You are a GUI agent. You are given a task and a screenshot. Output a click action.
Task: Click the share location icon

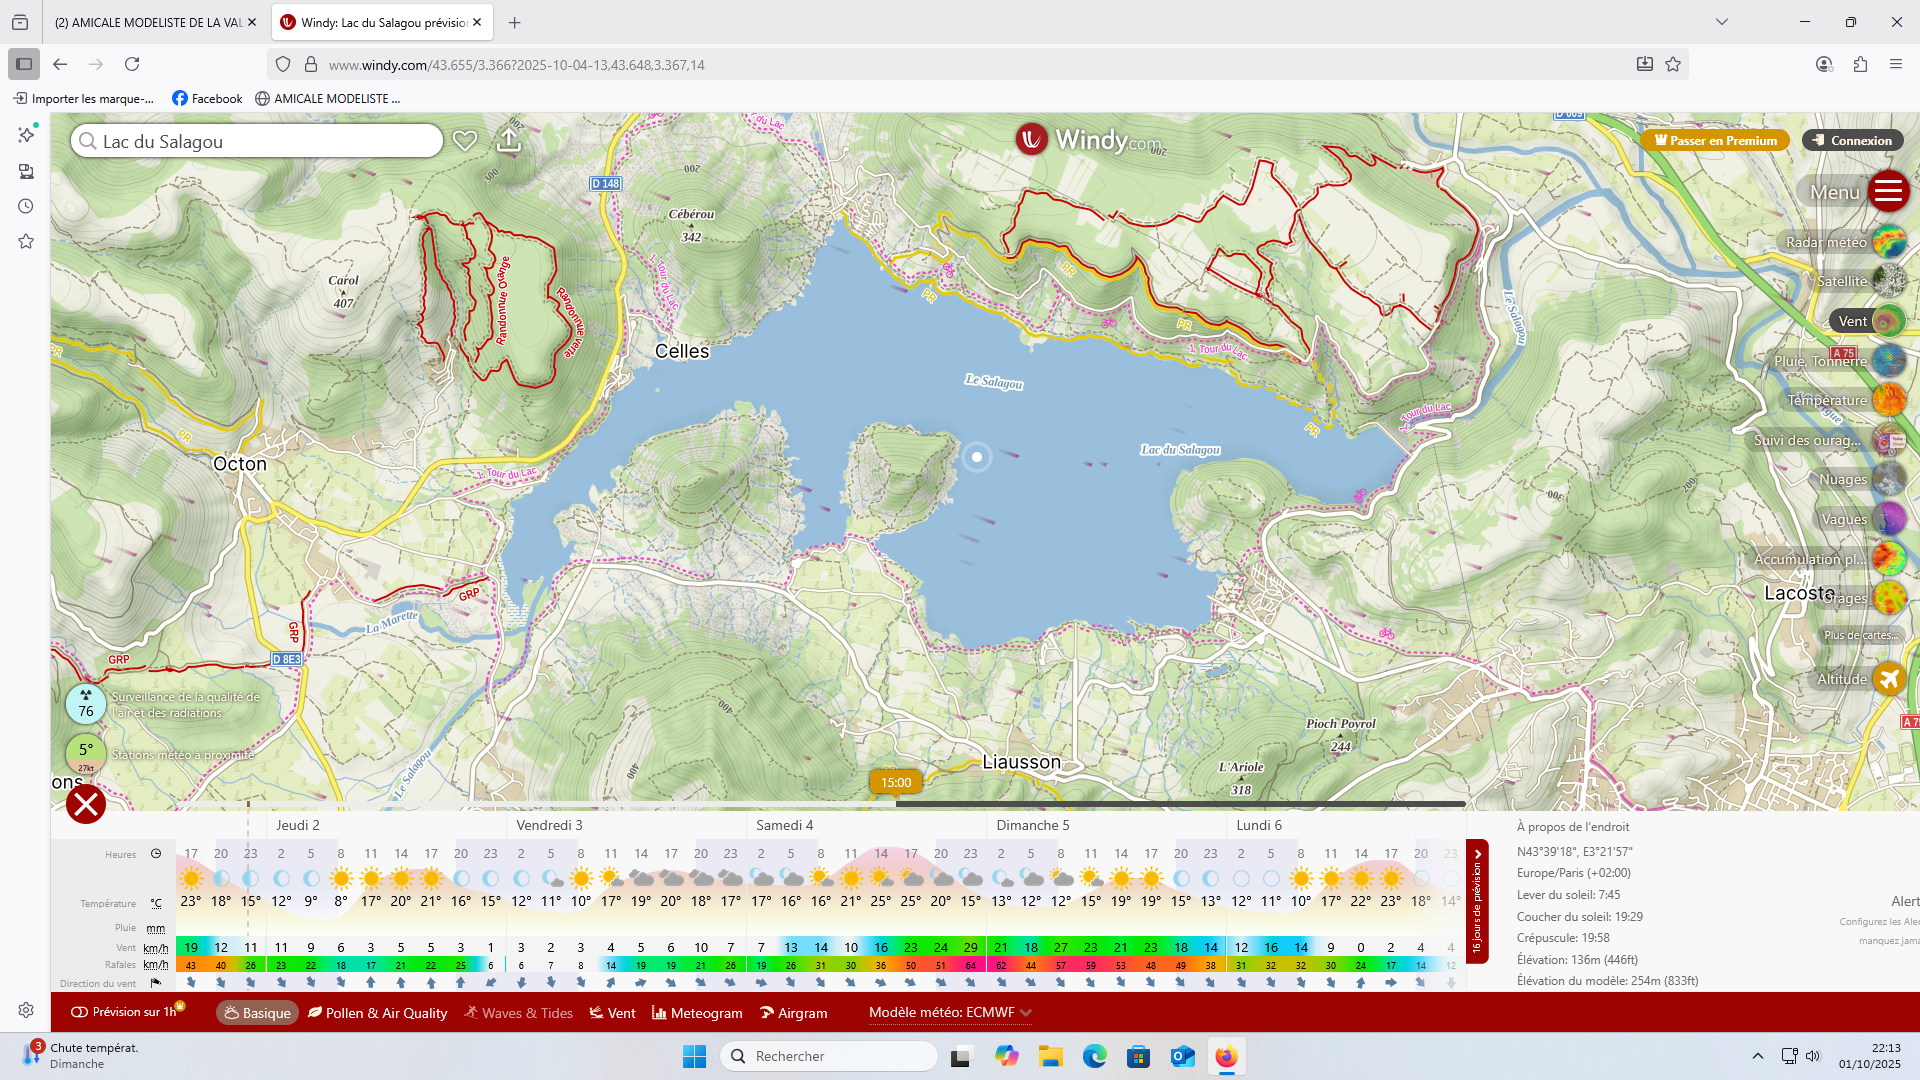click(509, 141)
